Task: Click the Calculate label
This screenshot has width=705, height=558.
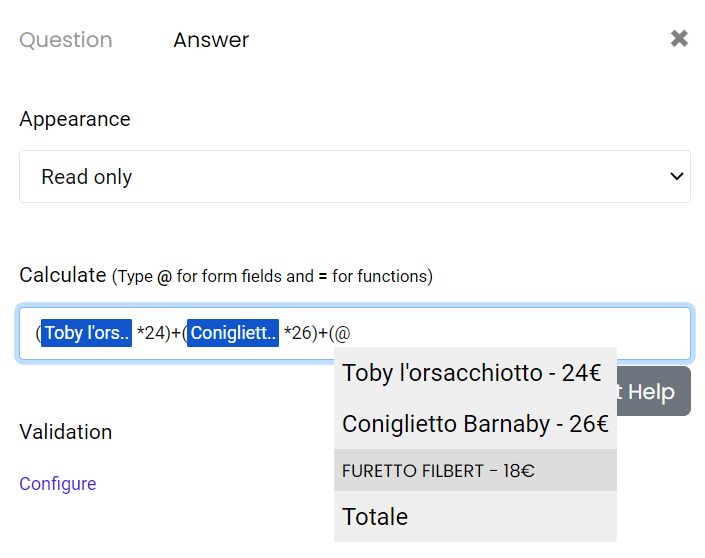Action: pyautogui.click(x=62, y=275)
